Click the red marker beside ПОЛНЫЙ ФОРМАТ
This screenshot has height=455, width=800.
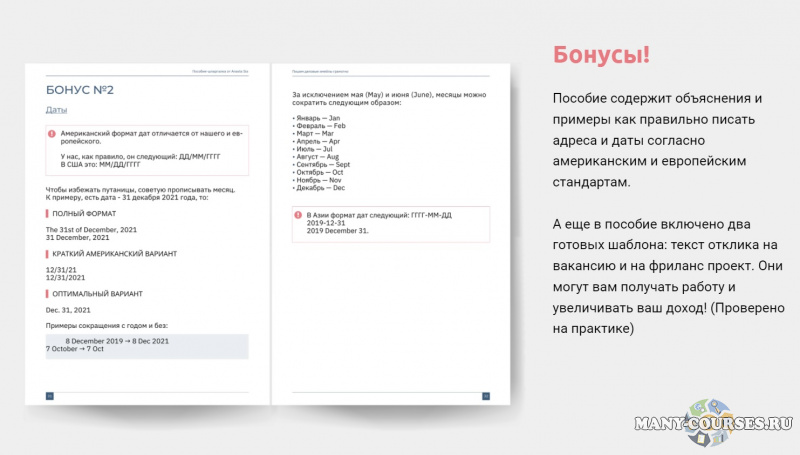pyautogui.click(x=47, y=213)
